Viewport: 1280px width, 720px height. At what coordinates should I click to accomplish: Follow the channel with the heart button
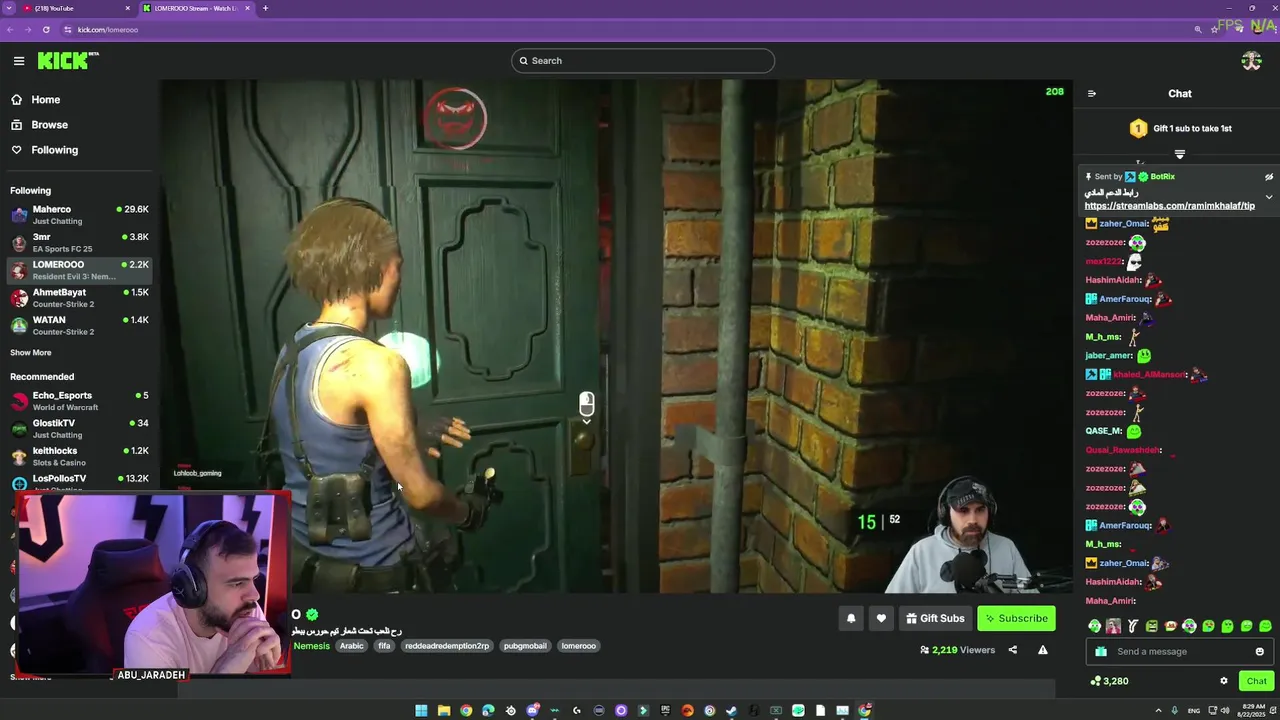tap(881, 619)
